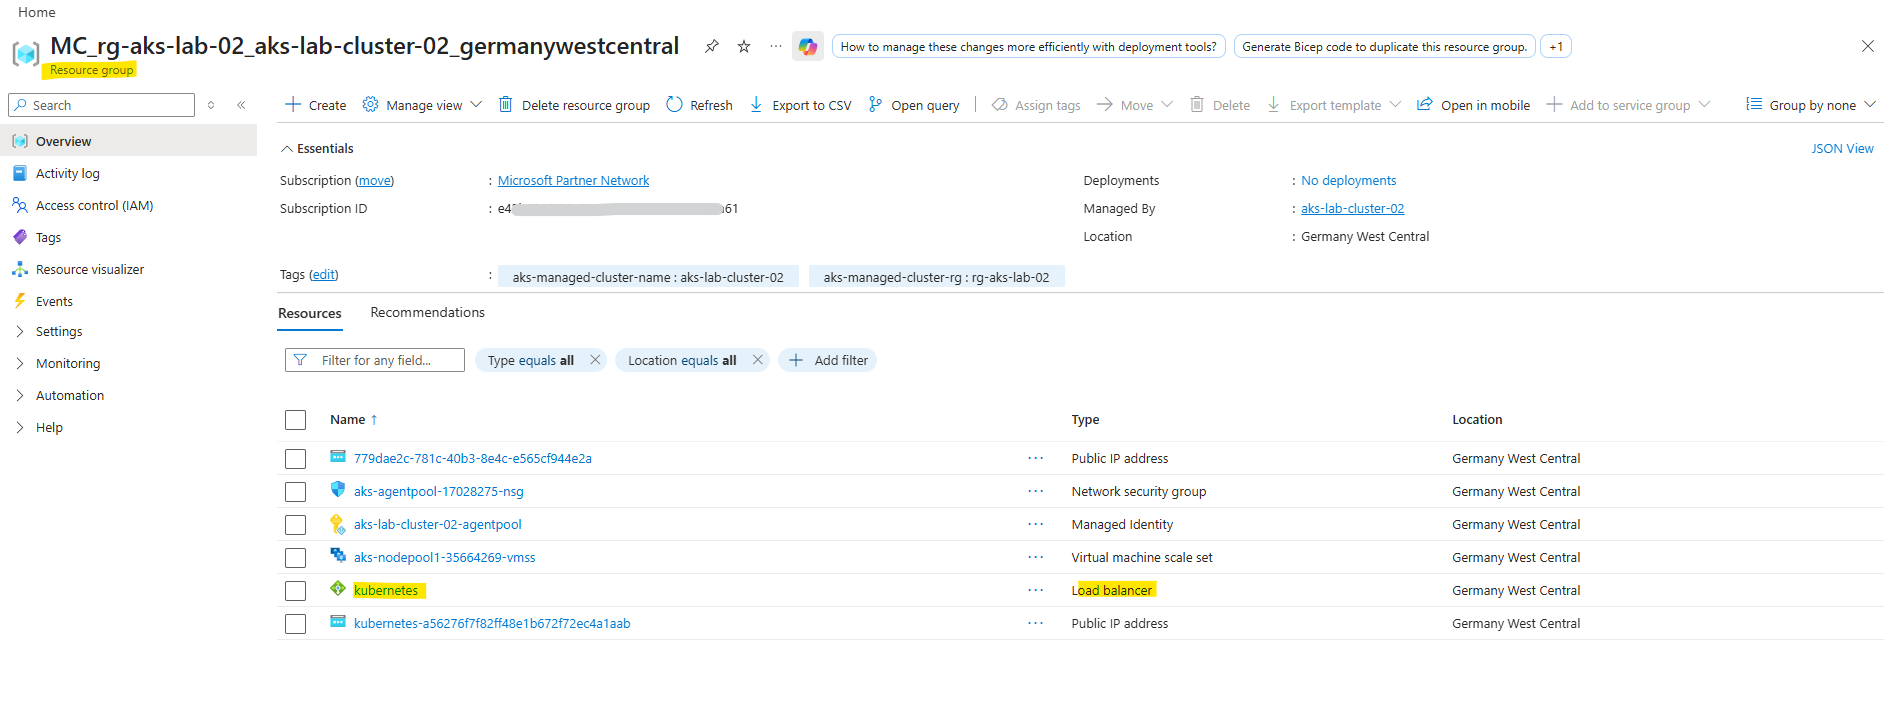The height and width of the screenshot is (716, 1901).
Task: Open the Copilot icon in header
Action: [807, 47]
